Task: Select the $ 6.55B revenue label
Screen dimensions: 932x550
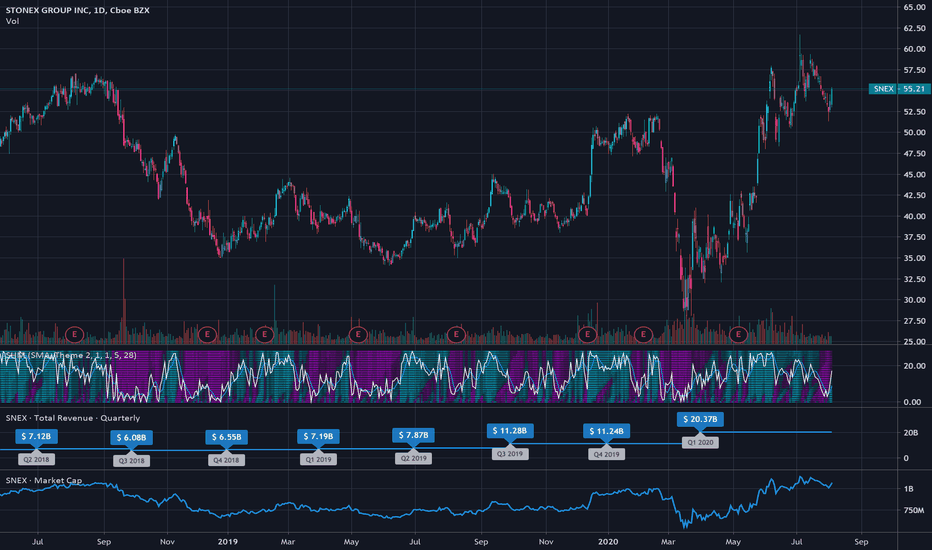Action: coord(226,437)
